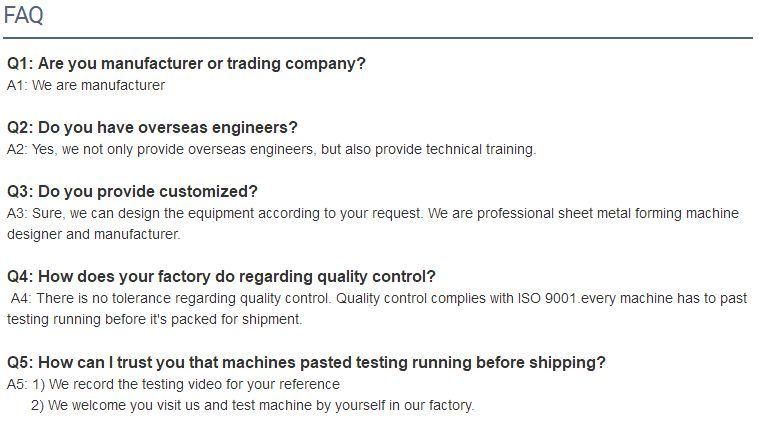782x424 pixels.
Task: Click the FAQ heading
Action: coord(23,15)
